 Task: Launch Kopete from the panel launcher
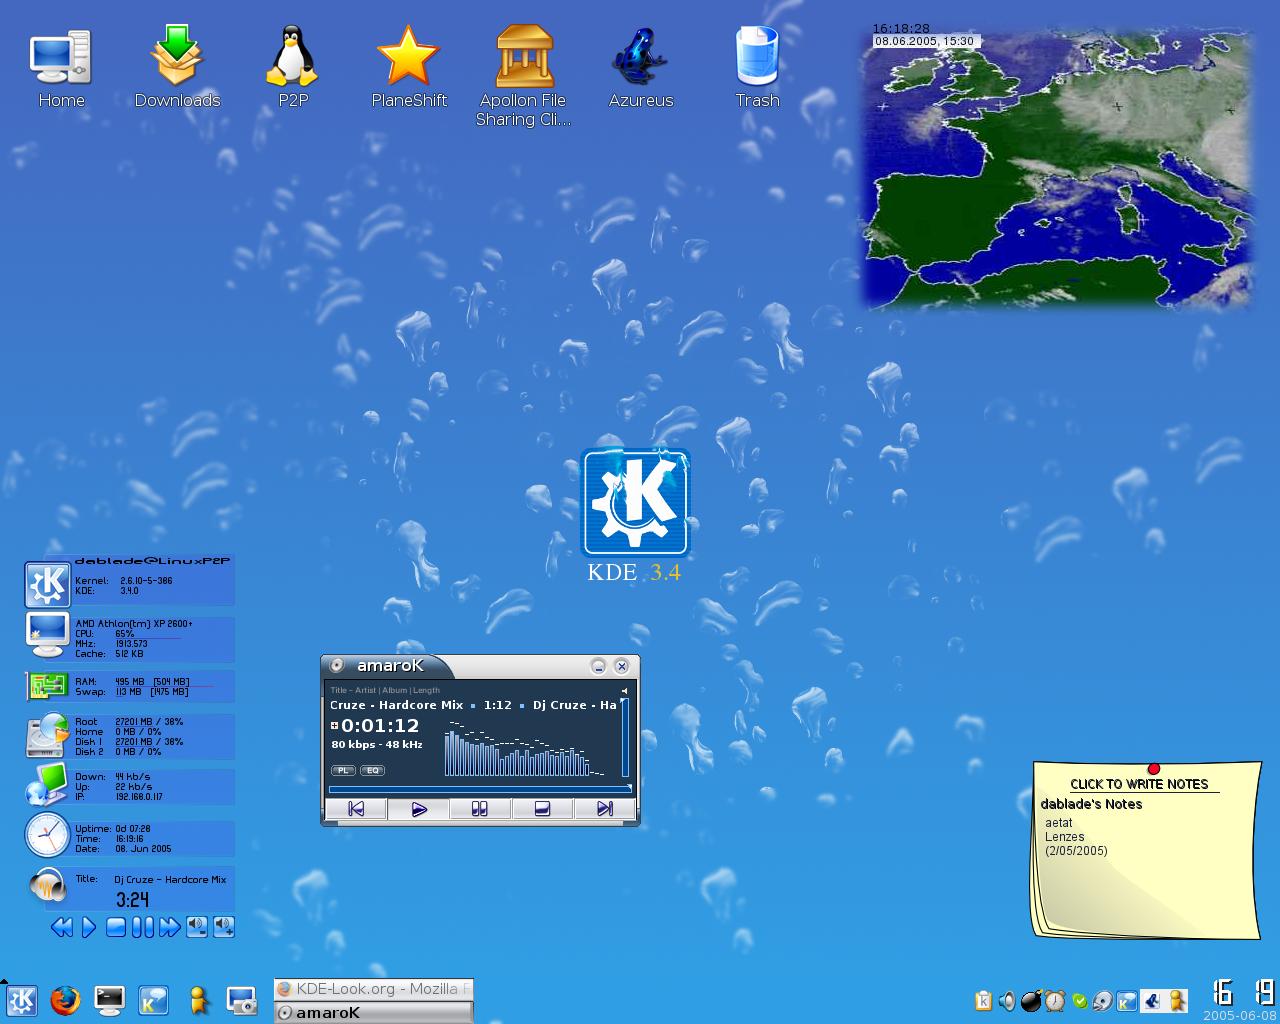pos(153,1000)
